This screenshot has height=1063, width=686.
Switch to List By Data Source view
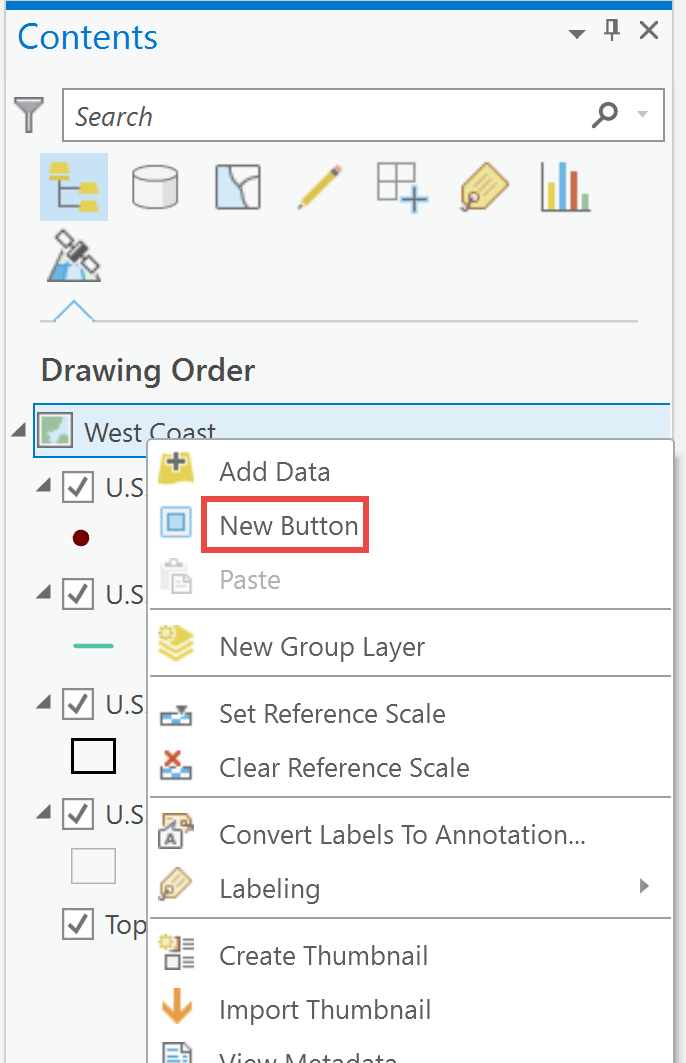(155, 186)
